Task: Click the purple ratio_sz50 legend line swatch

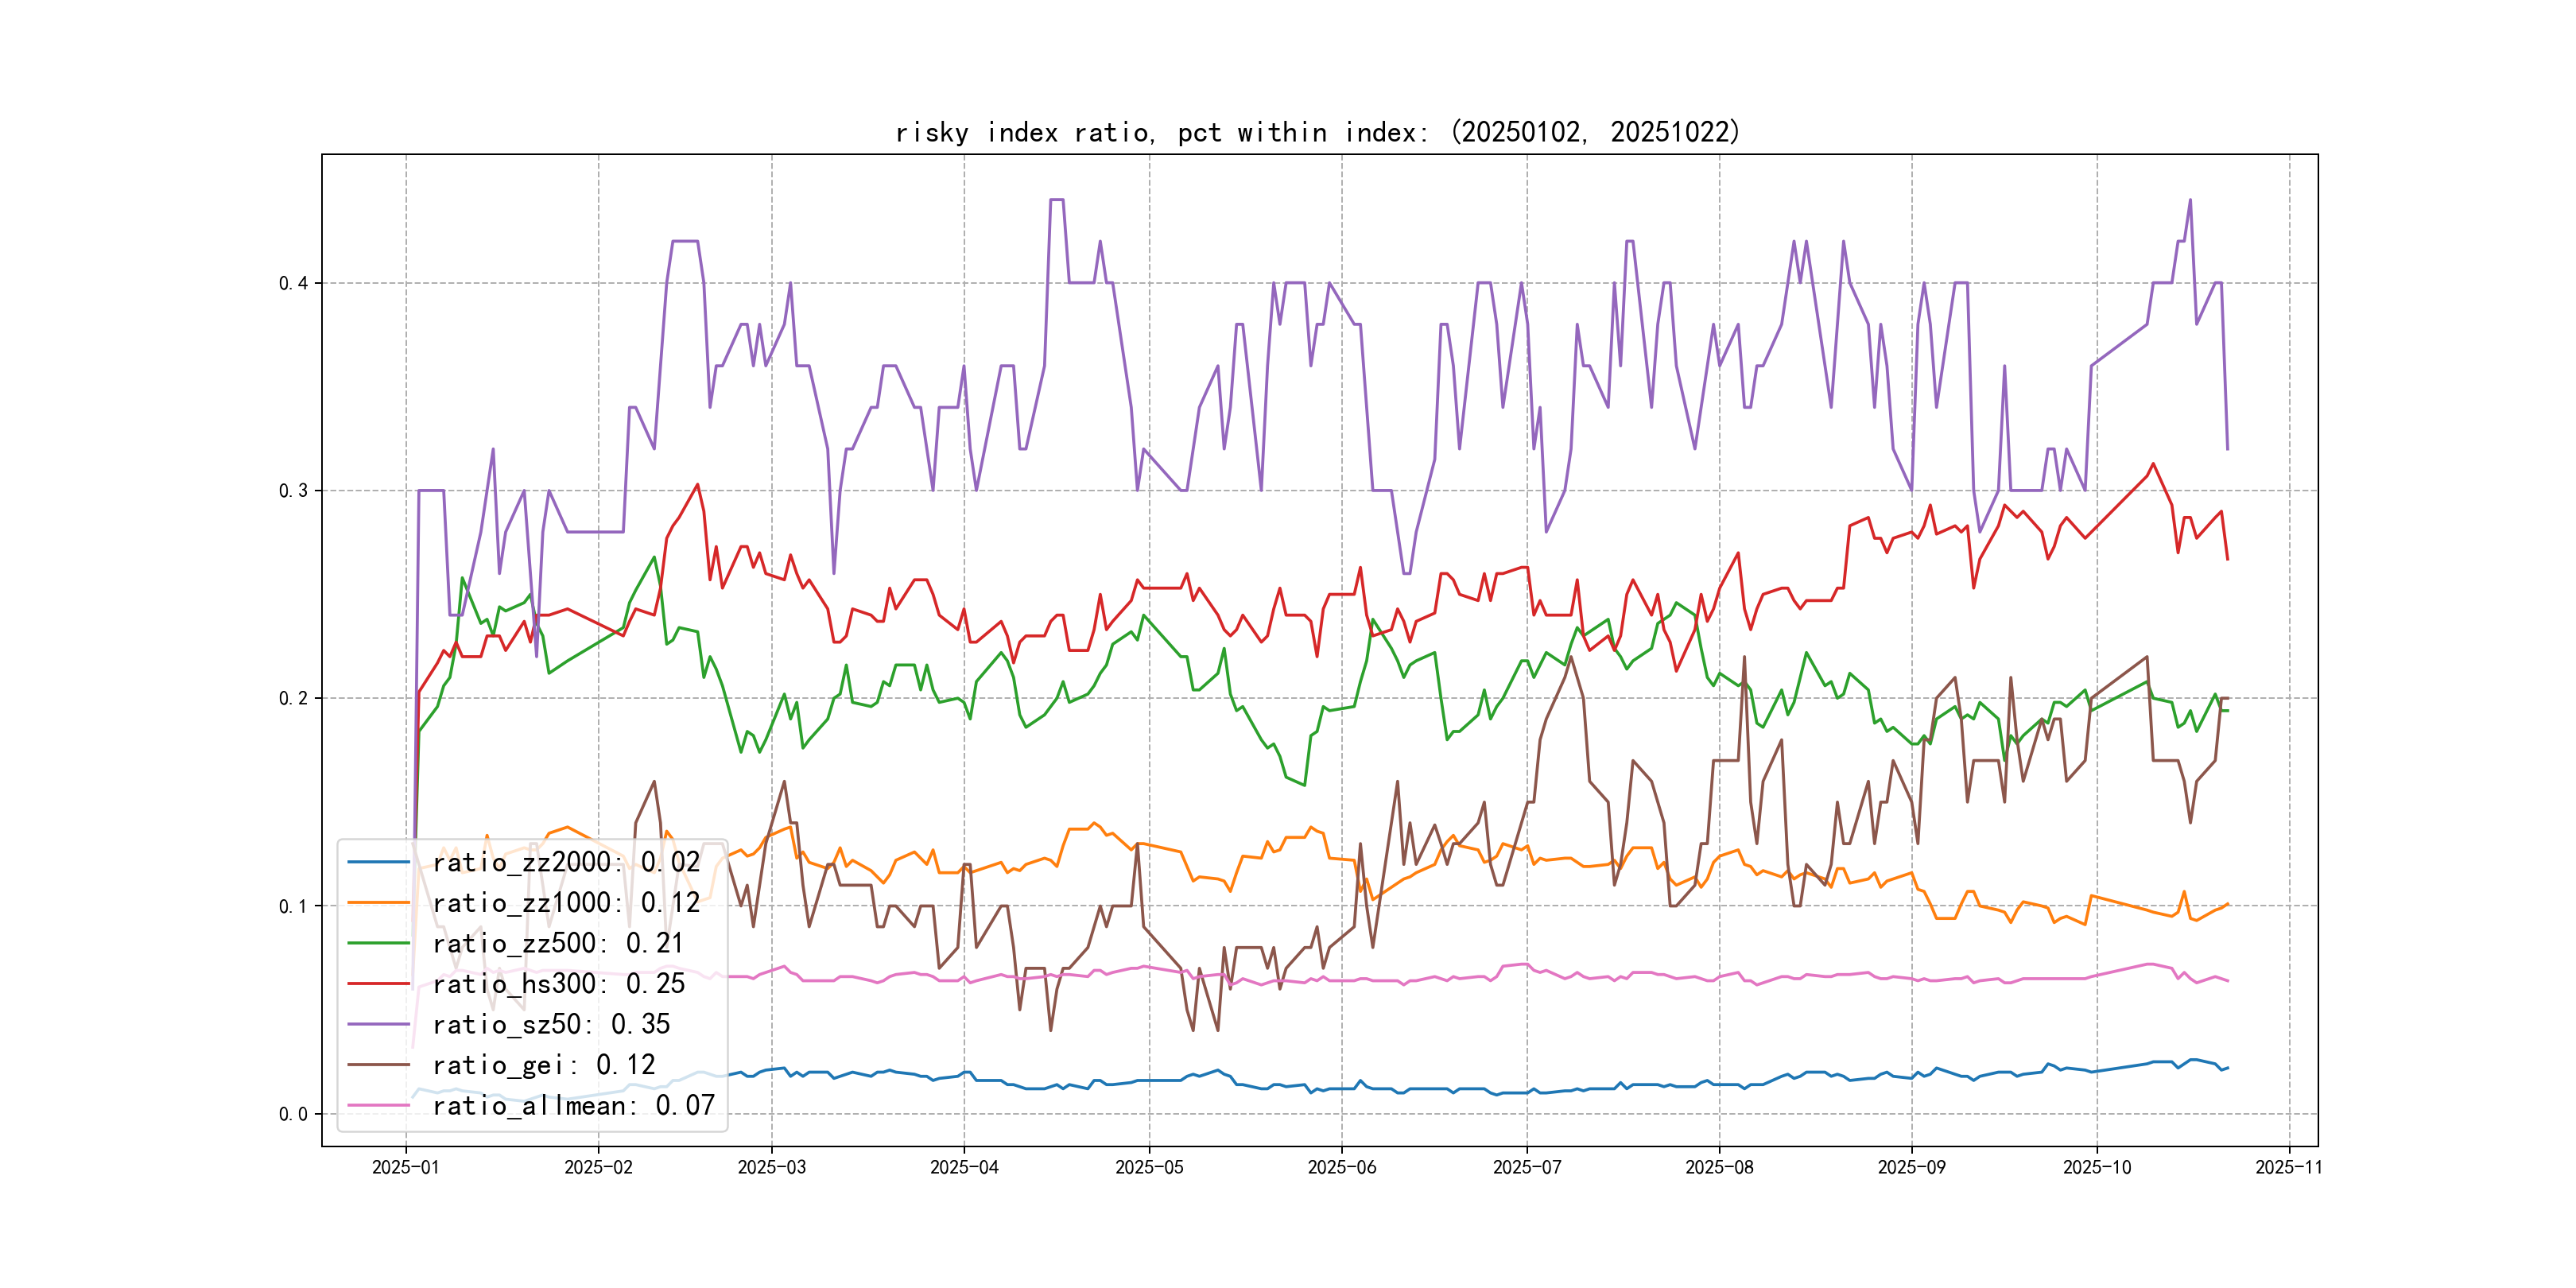Action: pyautogui.click(x=378, y=1024)
